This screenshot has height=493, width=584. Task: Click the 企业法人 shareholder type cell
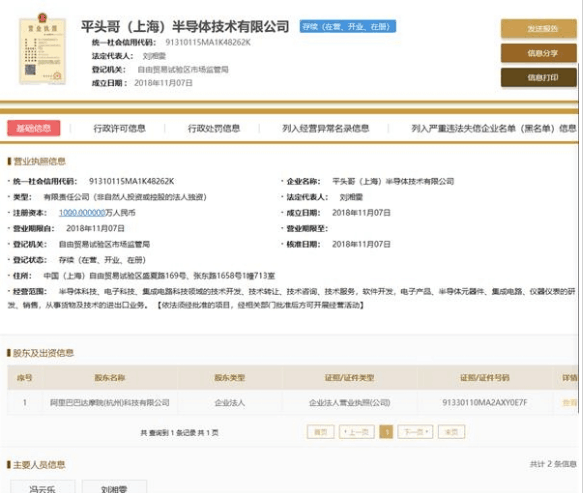click(x=229, y=403)
